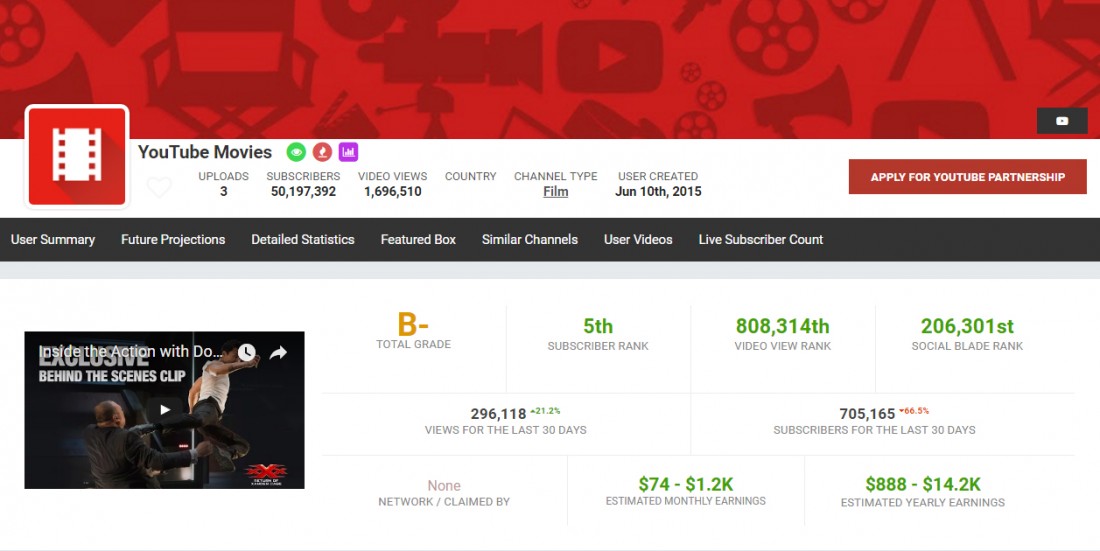Click the film strip channel avatar
Image resolution: width=1100 pixels, height=551 pixels.
77,157
